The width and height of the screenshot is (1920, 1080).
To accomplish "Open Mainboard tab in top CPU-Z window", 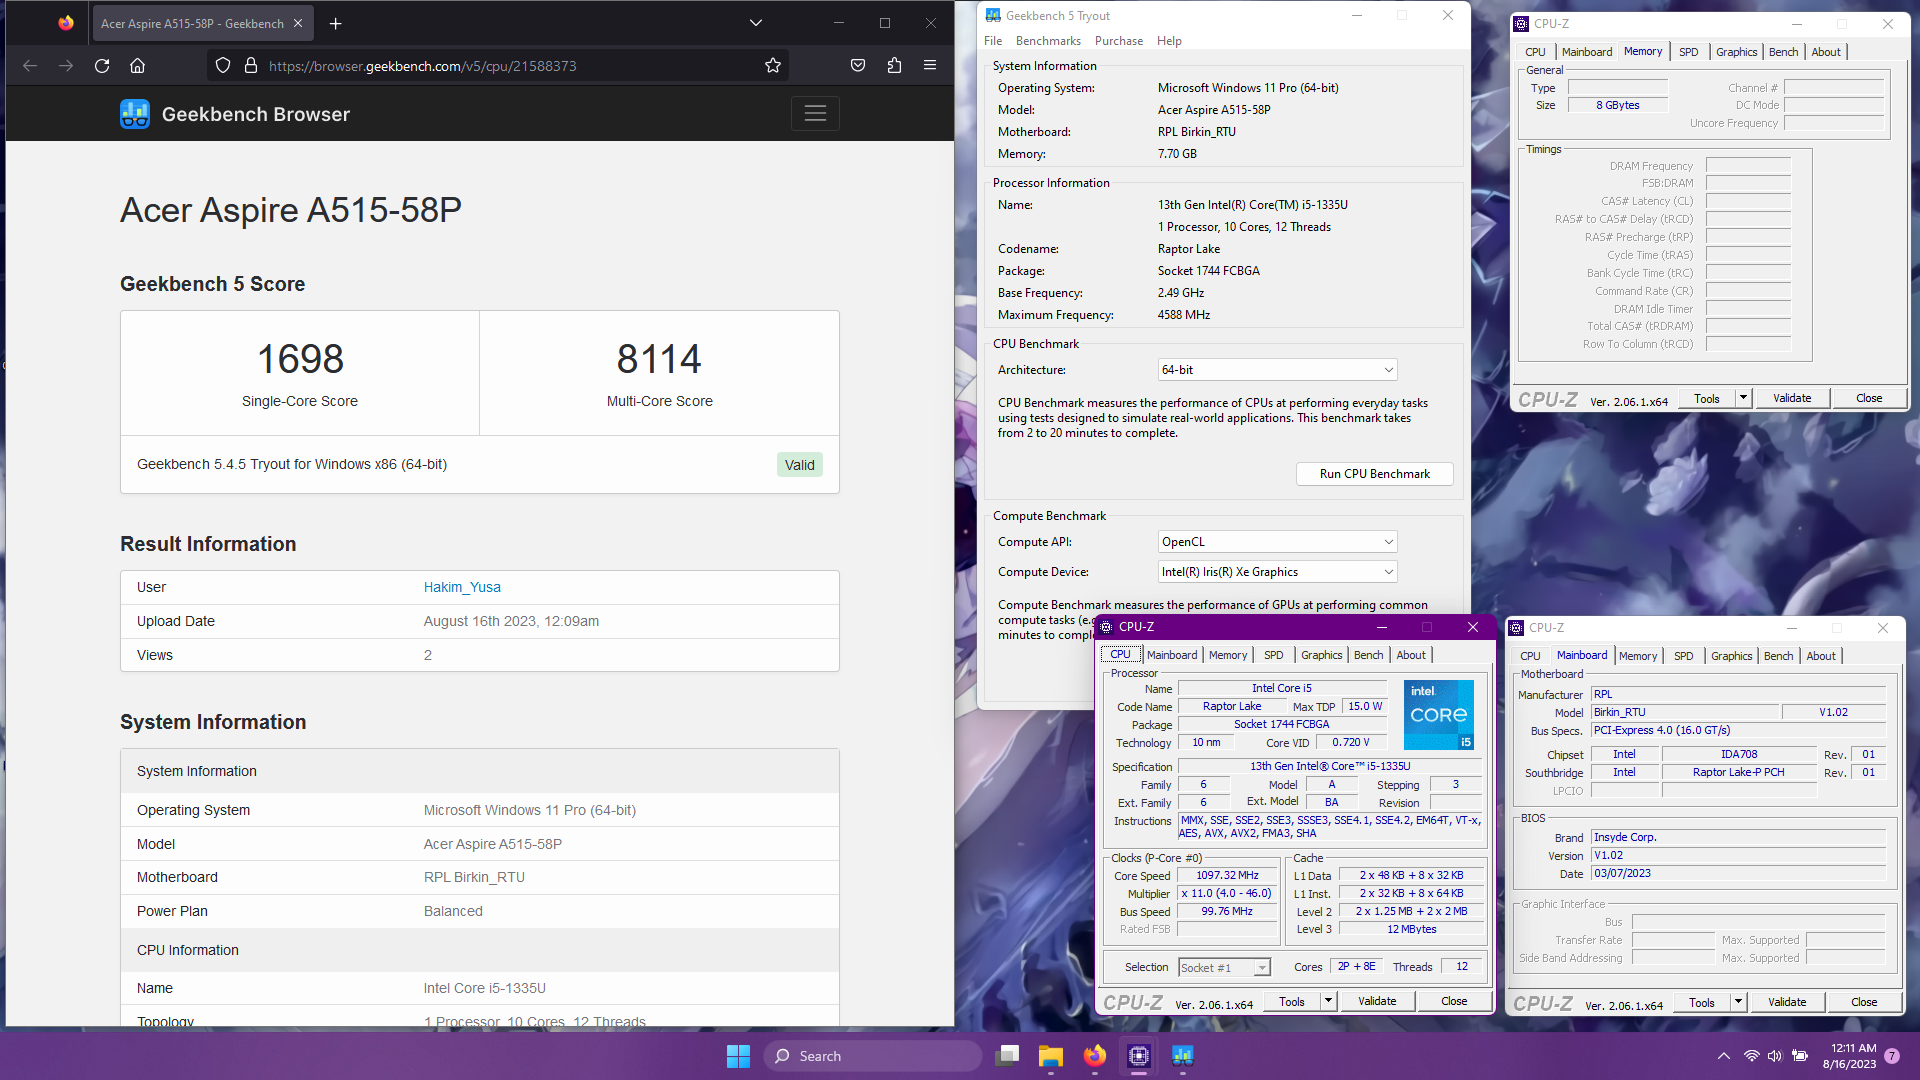I will pos(1587,52).
